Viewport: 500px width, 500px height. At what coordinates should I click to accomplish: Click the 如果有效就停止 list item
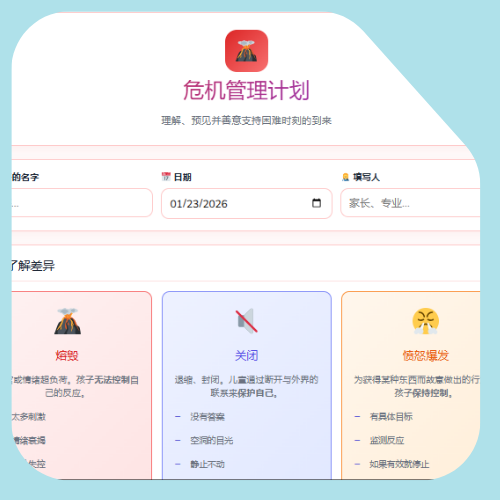[399, 464]
